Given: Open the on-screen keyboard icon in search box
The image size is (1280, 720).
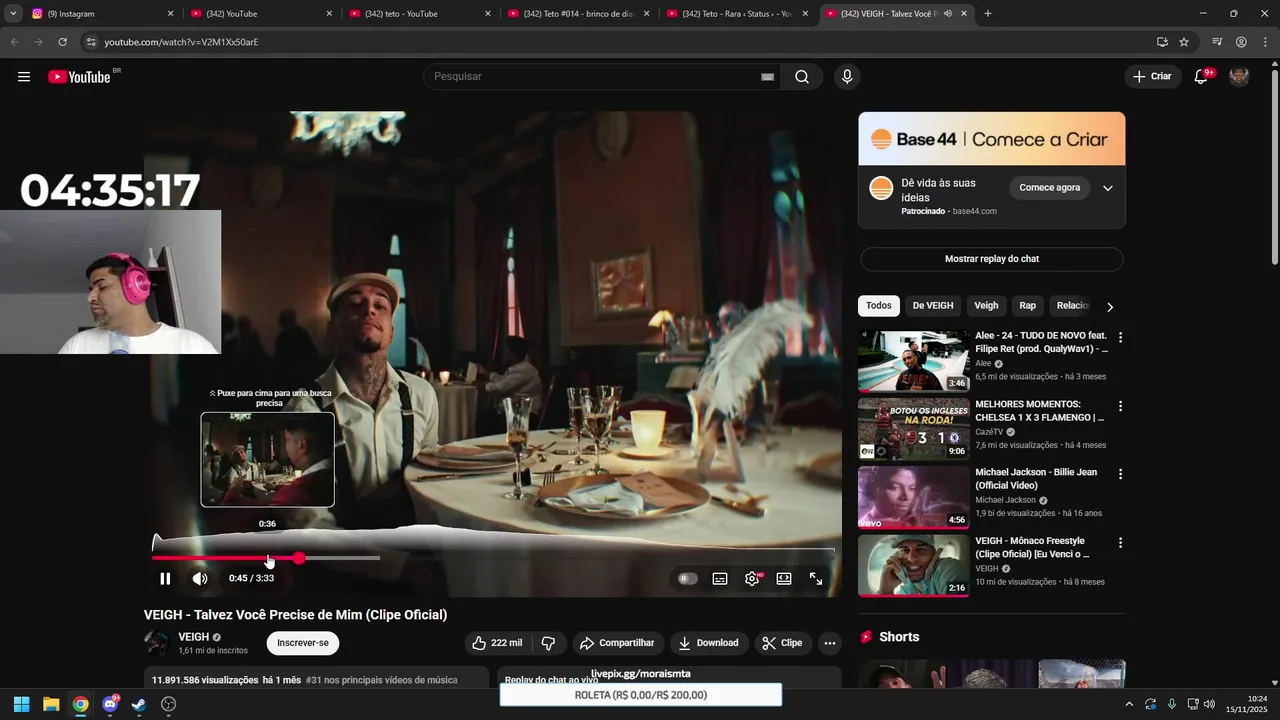Looking at the screenshot, I should tap(767, 77).
